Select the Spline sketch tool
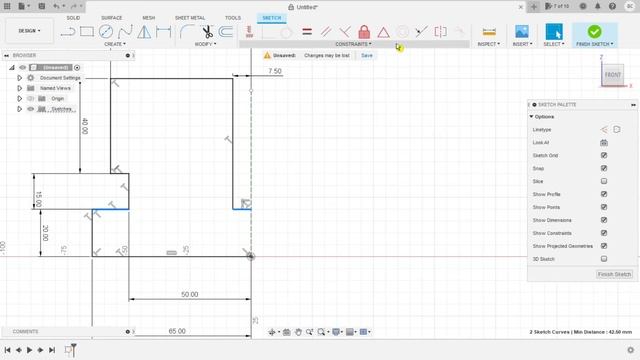This screenshot has height=360, width=640. point(125,31)
